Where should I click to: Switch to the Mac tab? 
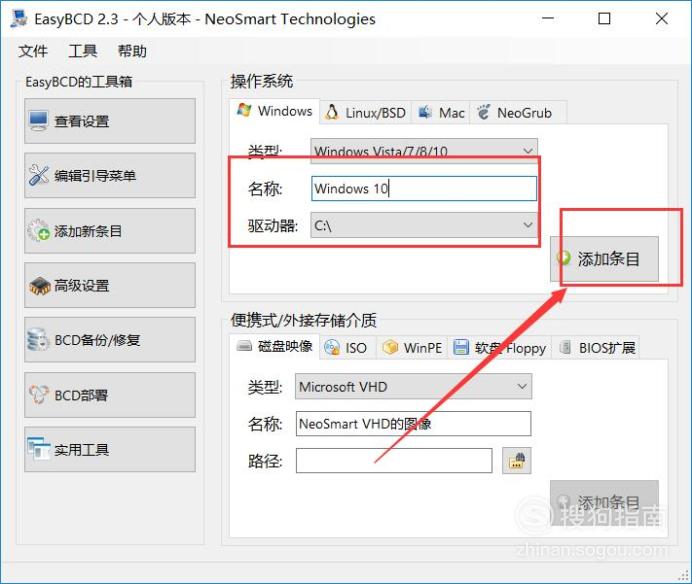pyautogui.click(x=441, y=113)
